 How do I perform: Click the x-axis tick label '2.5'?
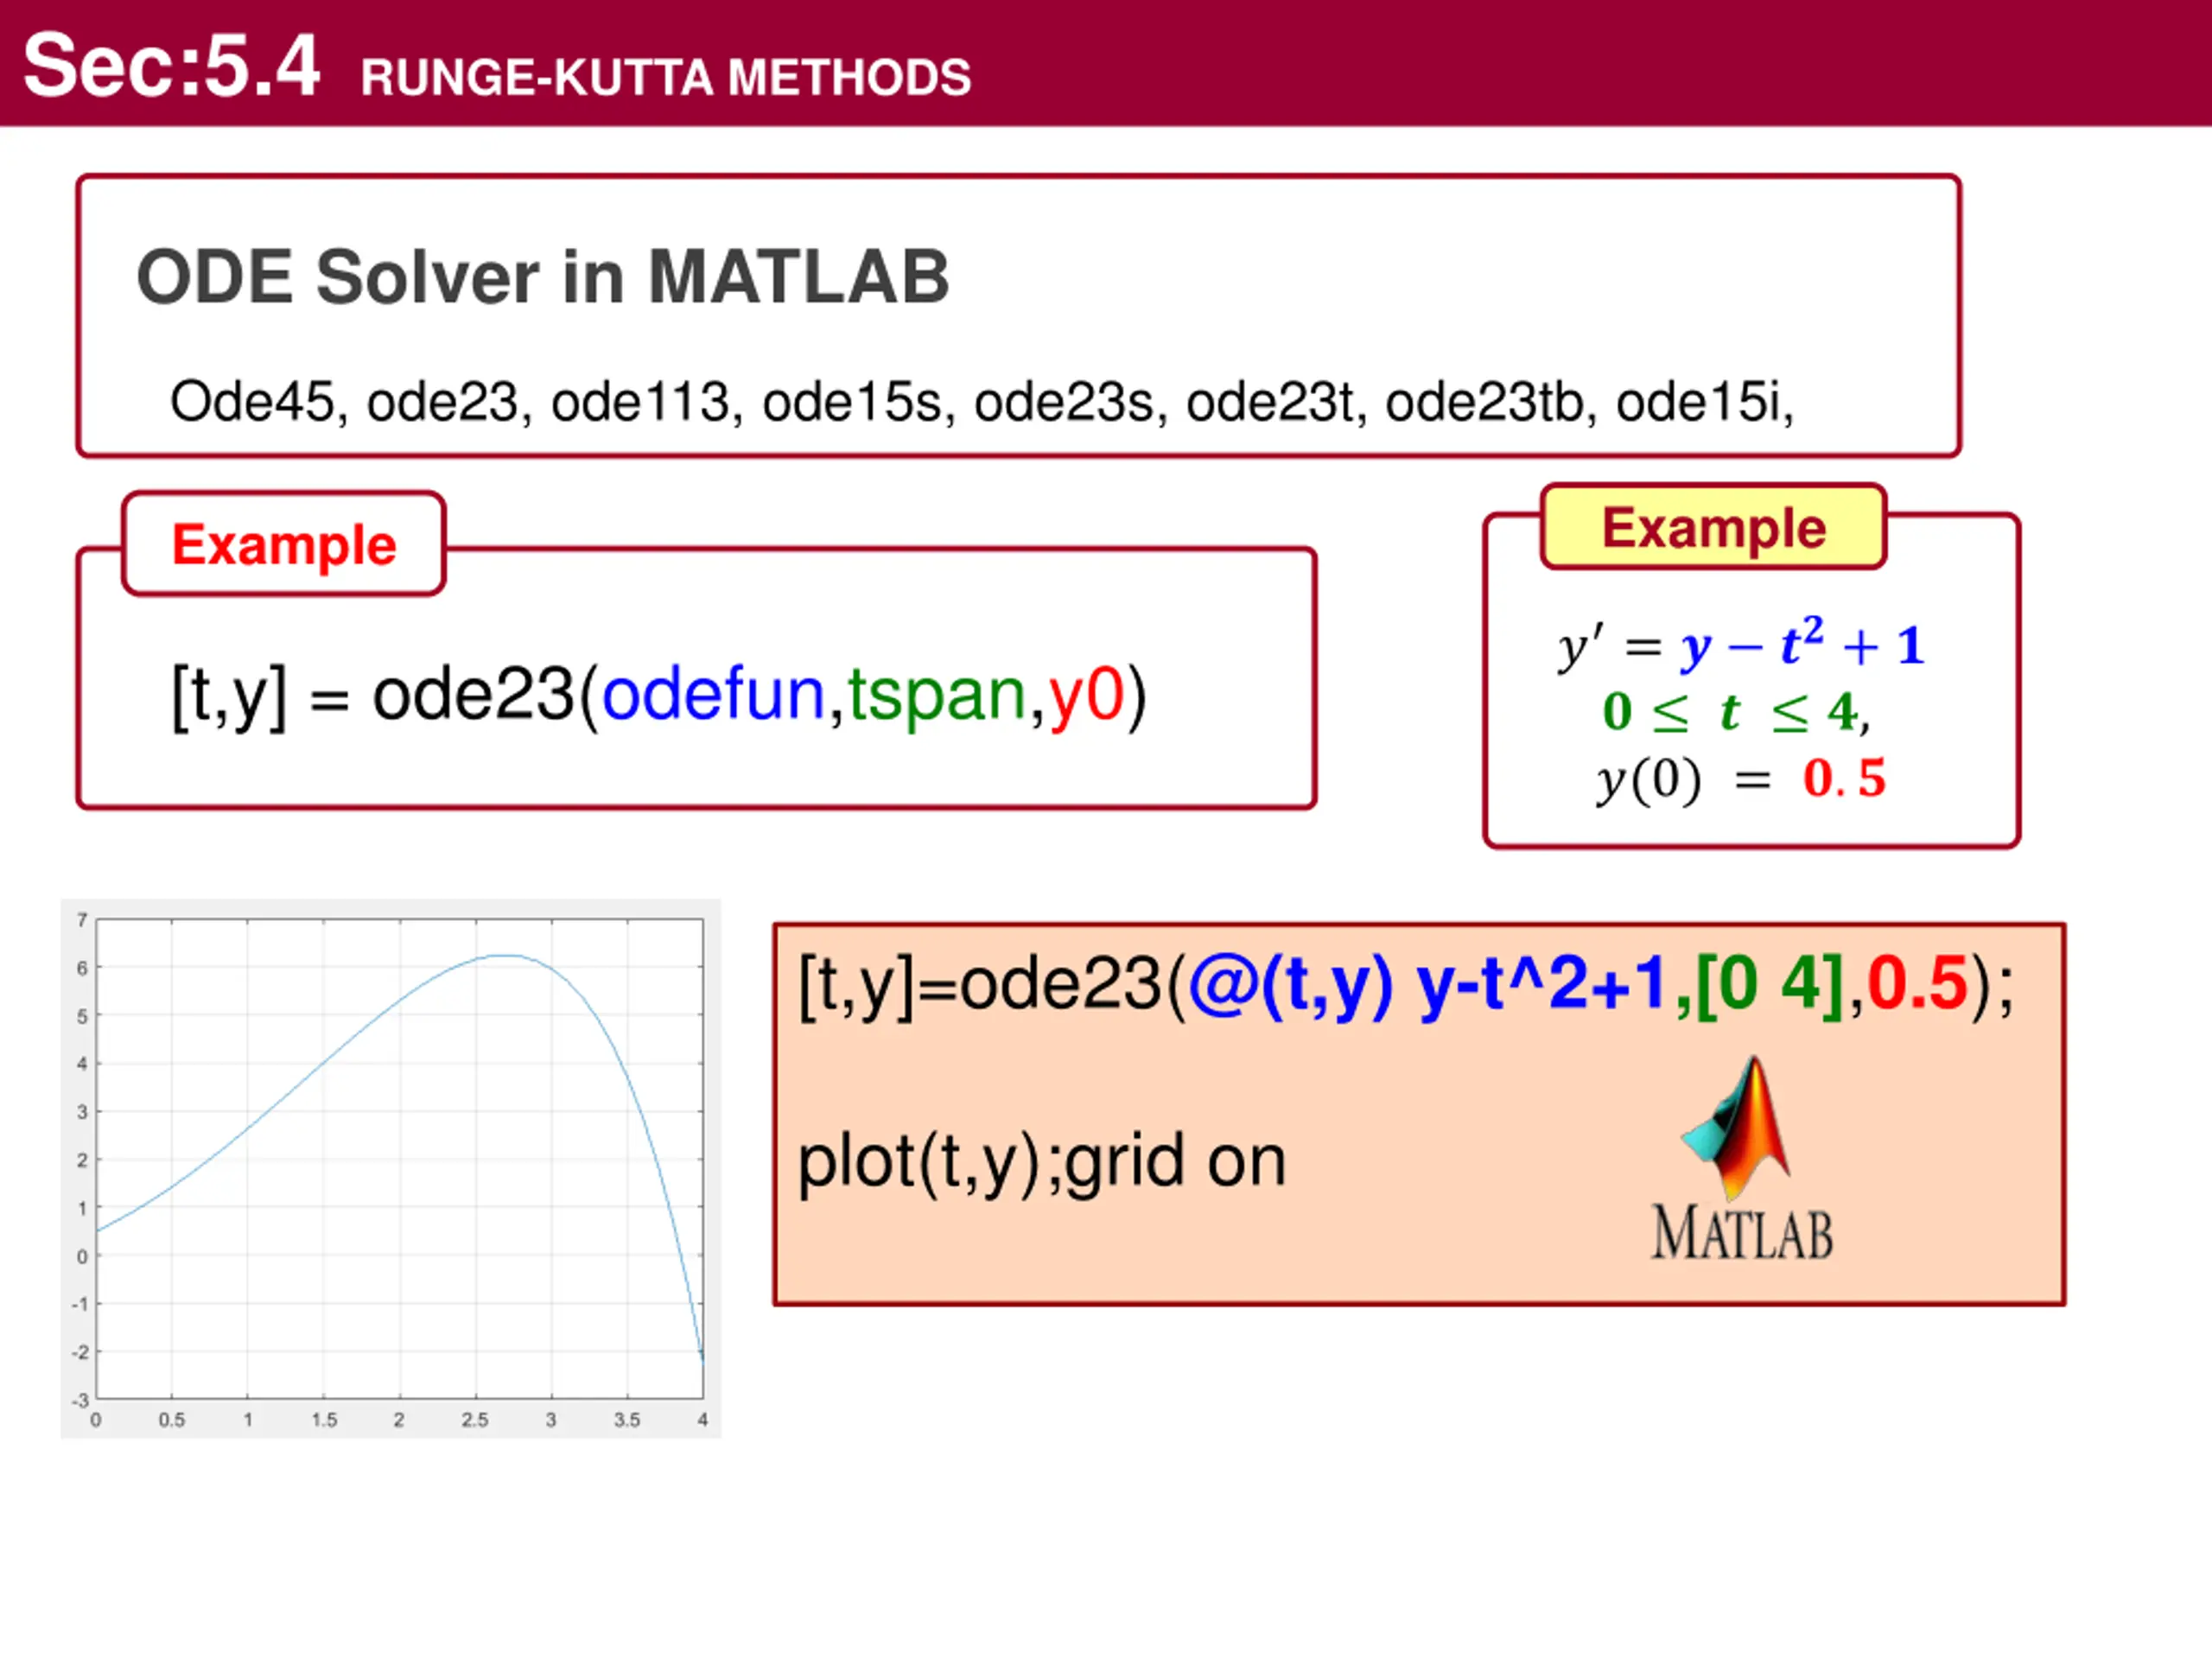(475, 1420)
